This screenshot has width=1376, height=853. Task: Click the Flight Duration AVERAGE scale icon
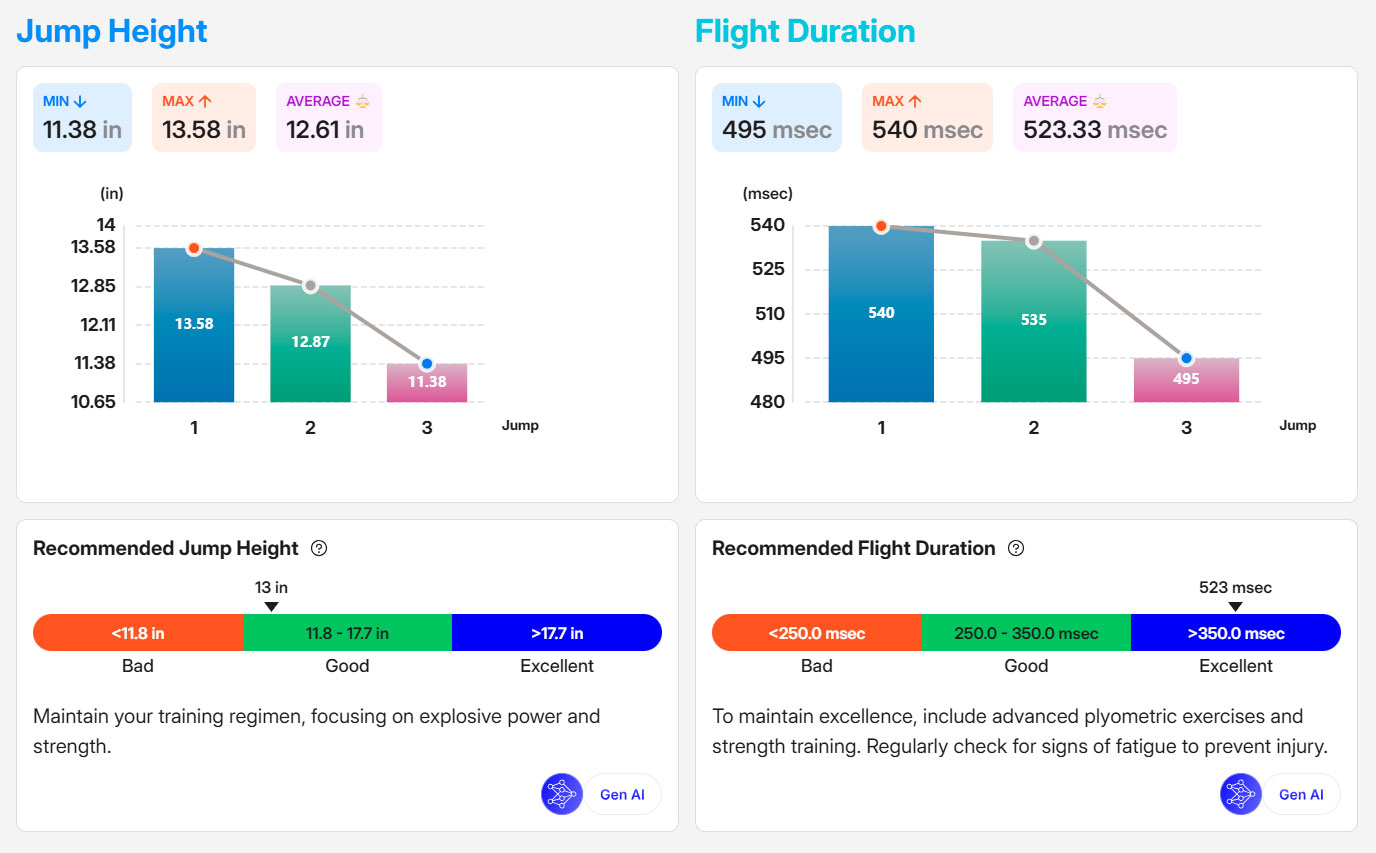(1100, 101)
